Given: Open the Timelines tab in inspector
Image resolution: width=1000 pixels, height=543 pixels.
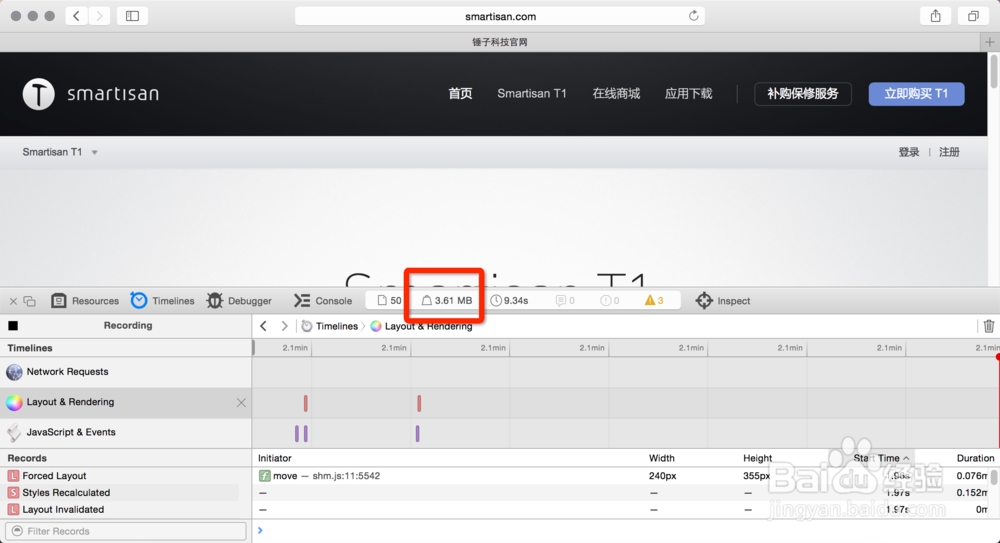Looking at the screenshot, I should [162, 301].
